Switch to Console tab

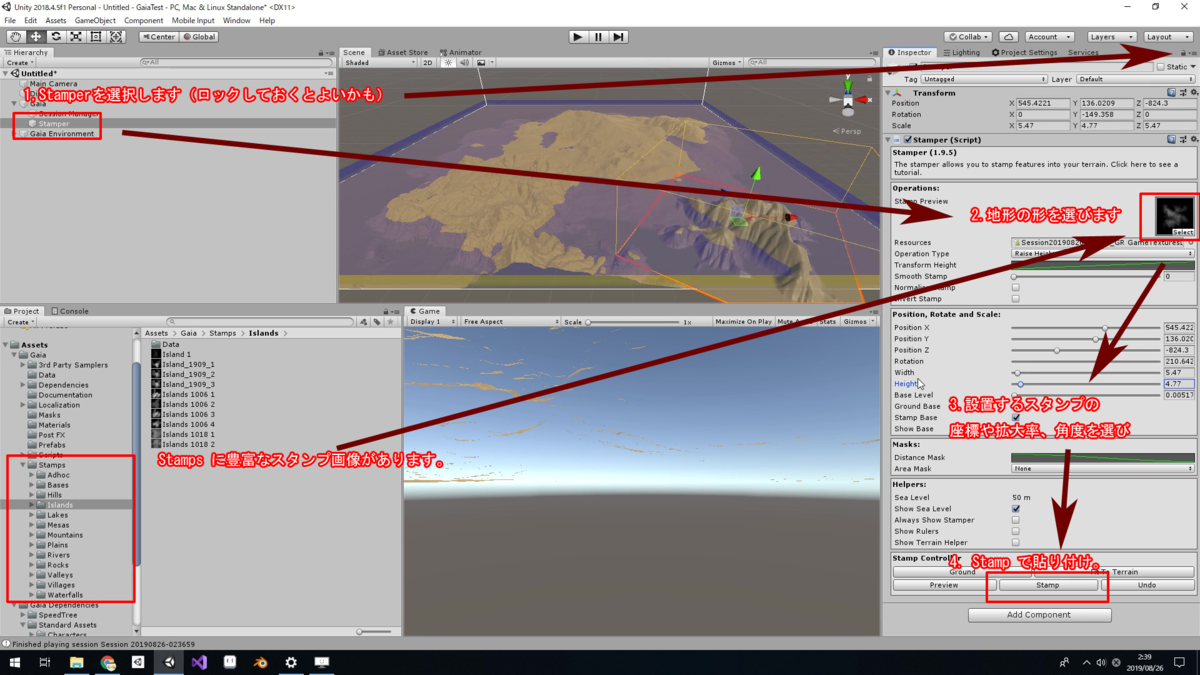tap(71, 311)
